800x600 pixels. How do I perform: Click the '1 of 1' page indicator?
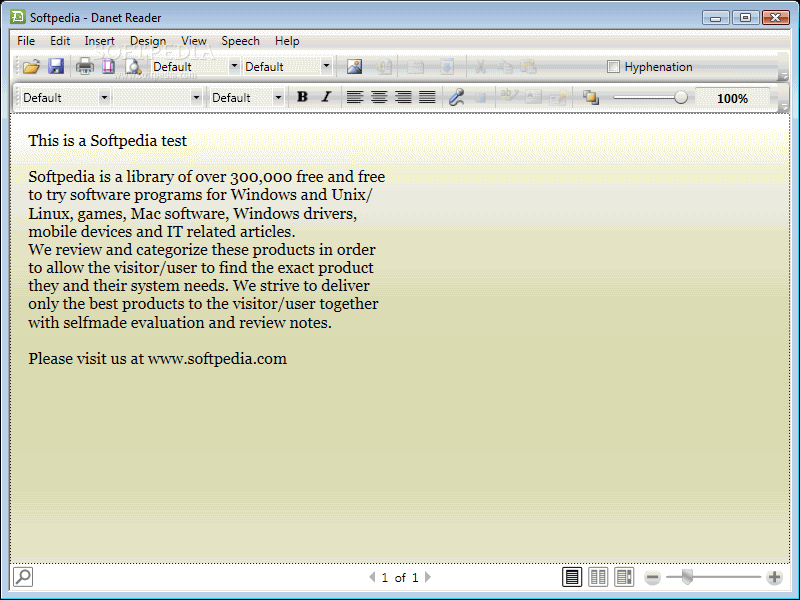pyautogui.click(x=400, y=578)
